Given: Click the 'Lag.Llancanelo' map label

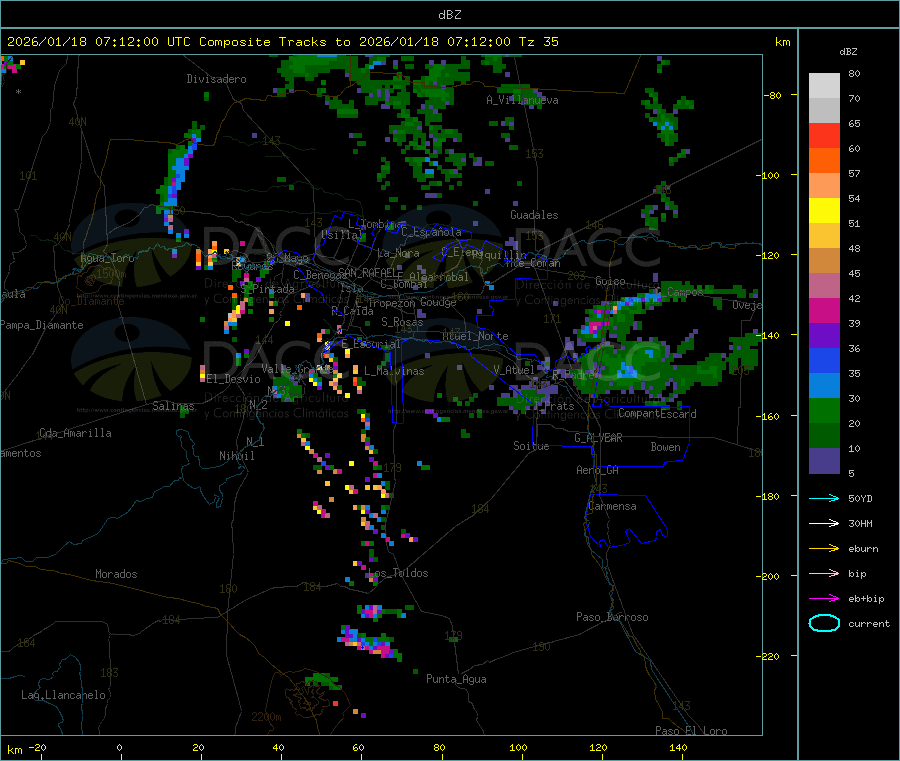Looking at the screenshot, I should coord(64,696).
